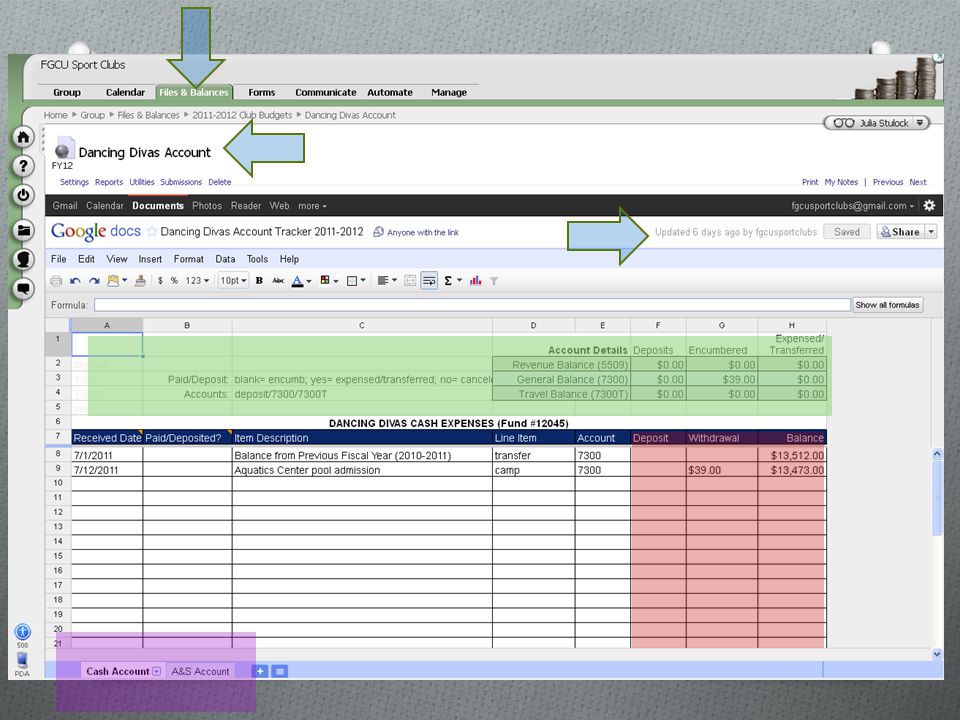Click the Home sidebar icon
Screen dimensions: 960x720
(23, 137)
